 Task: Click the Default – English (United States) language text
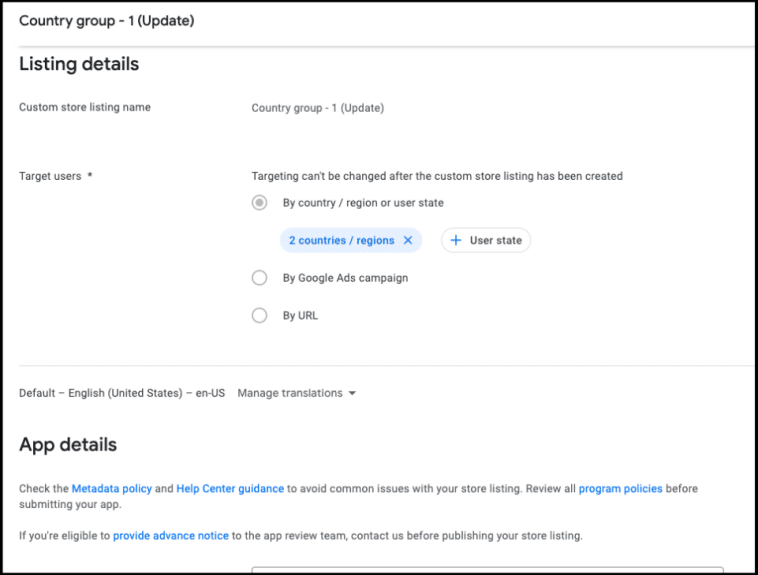(121, 393)
